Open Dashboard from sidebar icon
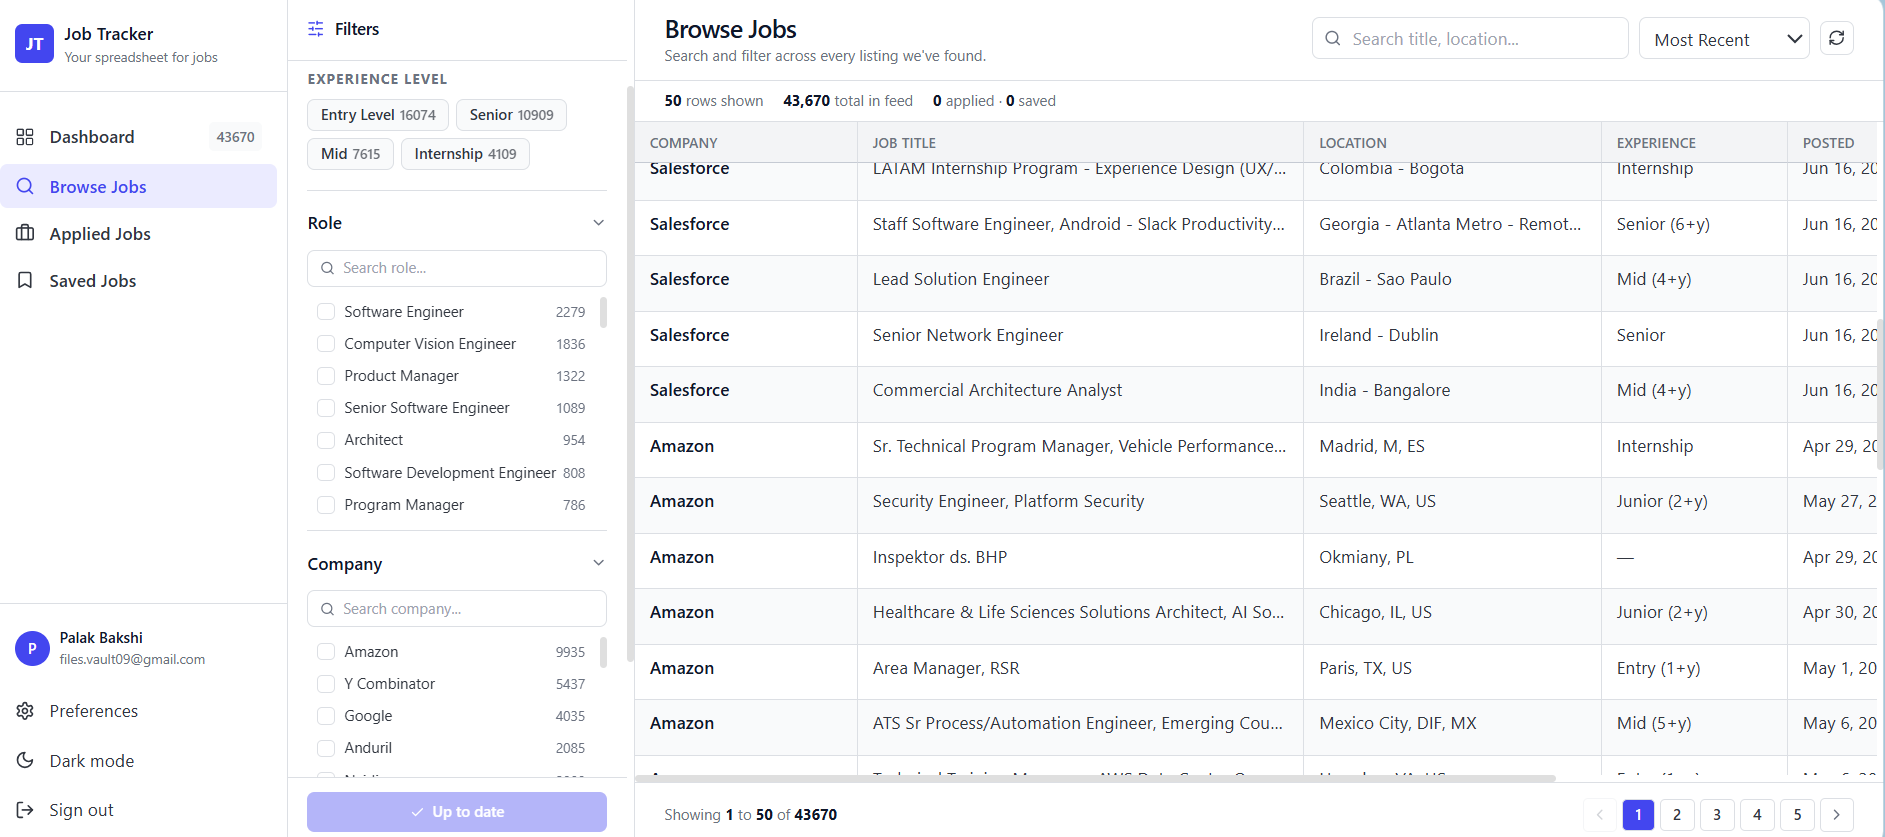1885x837 pixels. tap(25, 137)
